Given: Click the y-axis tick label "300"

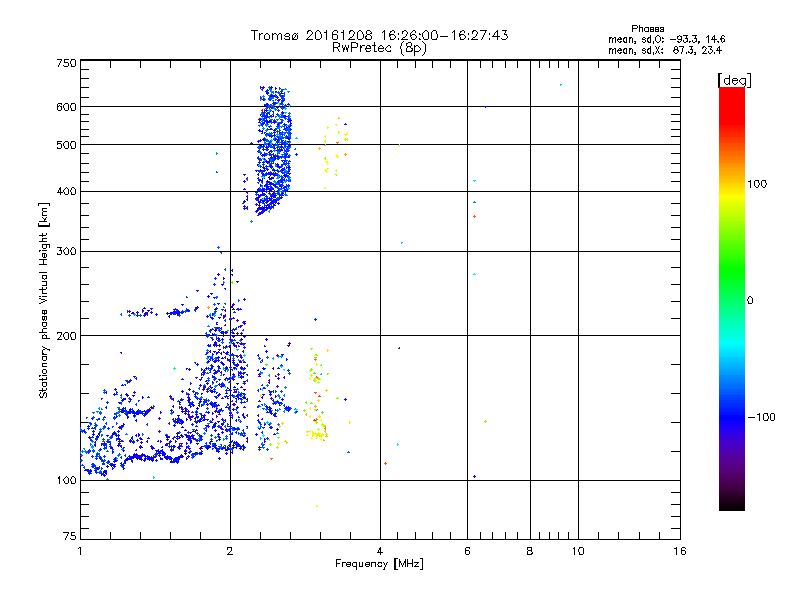Looking at the screenshot, I should pyautogui.click(x=66, y=251).
